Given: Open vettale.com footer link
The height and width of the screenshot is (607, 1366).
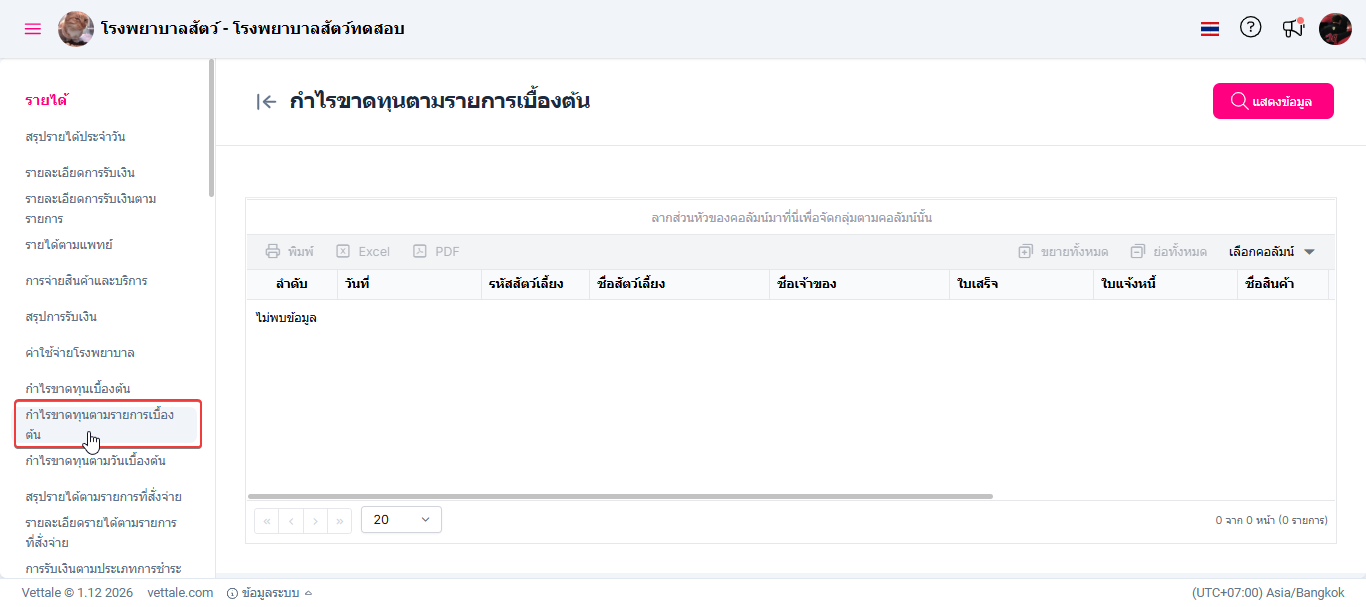Looking at the screenshot, I should click(x=180, y=593).
